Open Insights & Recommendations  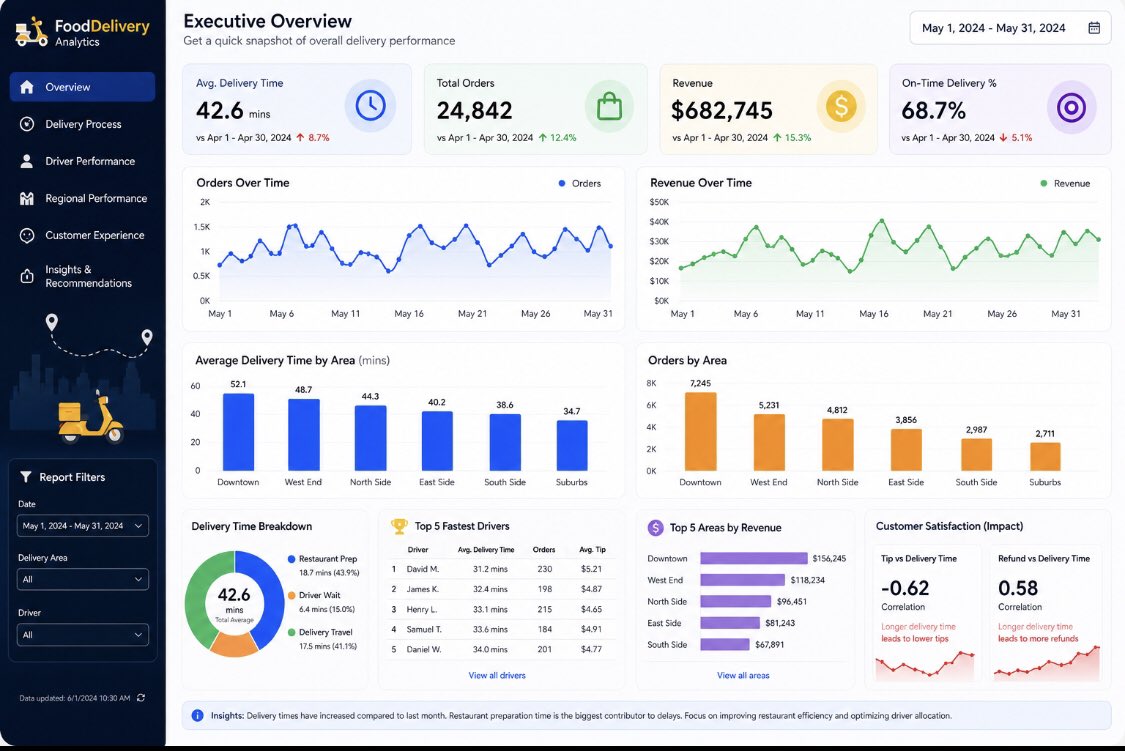click(x=83, y=276)
